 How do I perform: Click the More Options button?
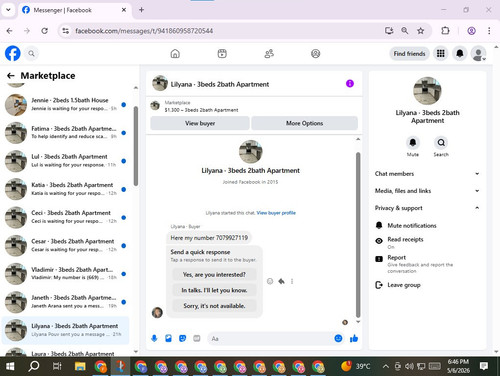pyautogui.click(x=304, y=123)
